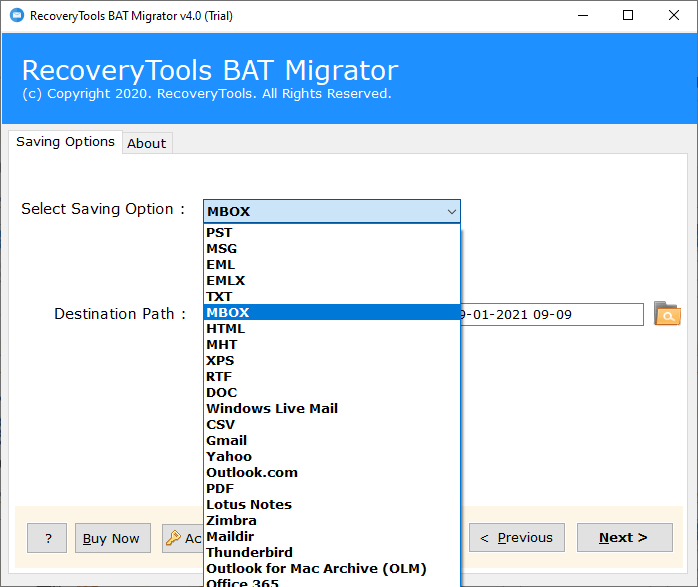Image resolution: width=698 pixels, height=587 pixels.
Task: Click the key icon on Activate button
Action: pyautogui.click(x=173, y=538)
